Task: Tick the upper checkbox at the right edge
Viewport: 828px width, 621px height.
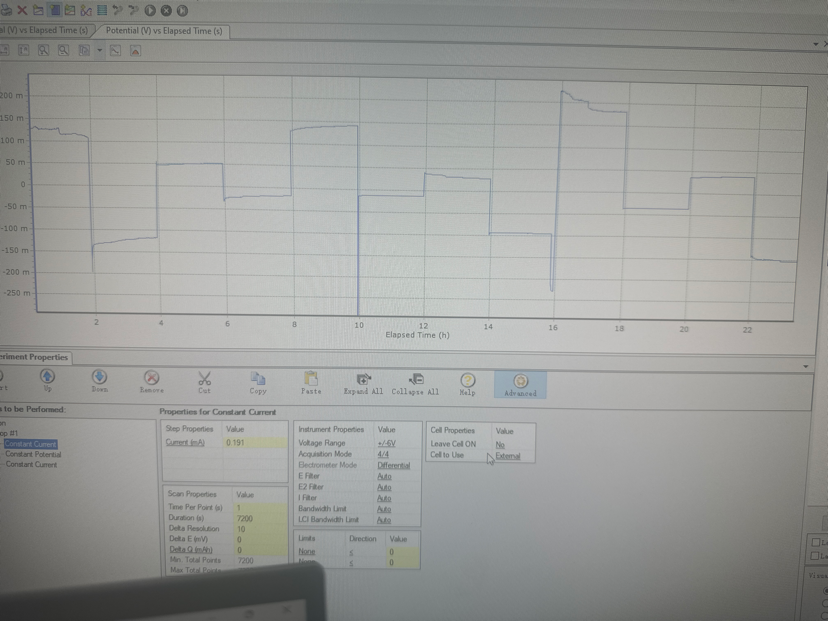Action: click(816, 542)
